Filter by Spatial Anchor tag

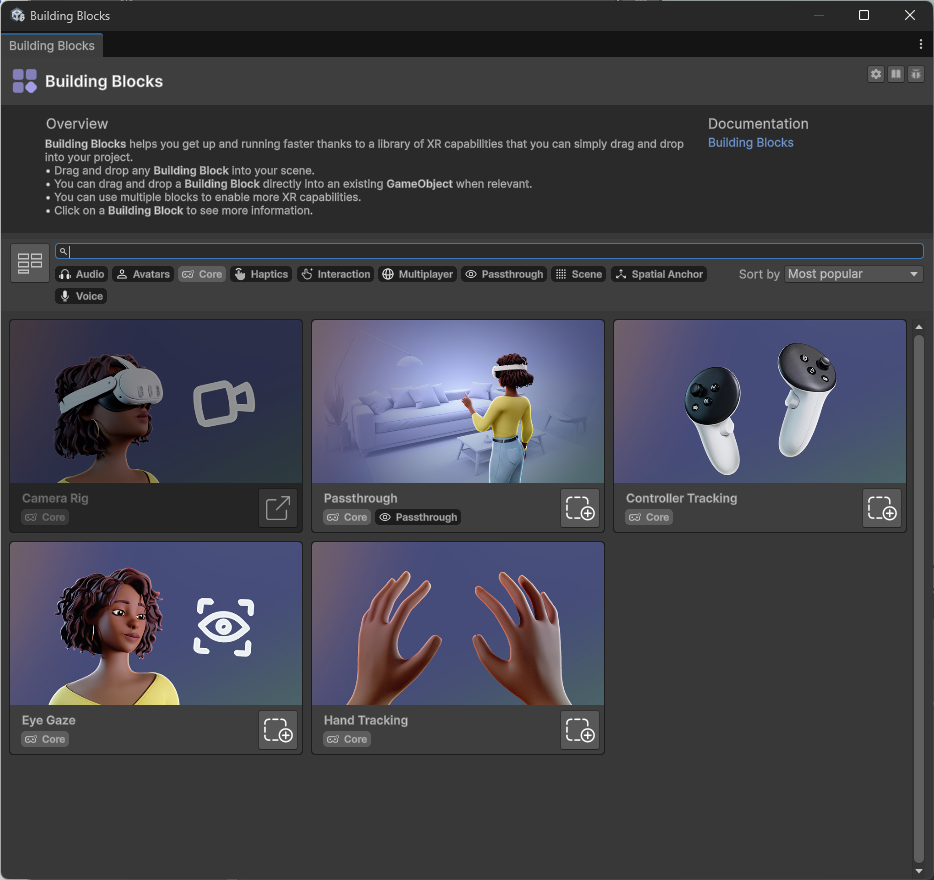(x=659, y=274)
